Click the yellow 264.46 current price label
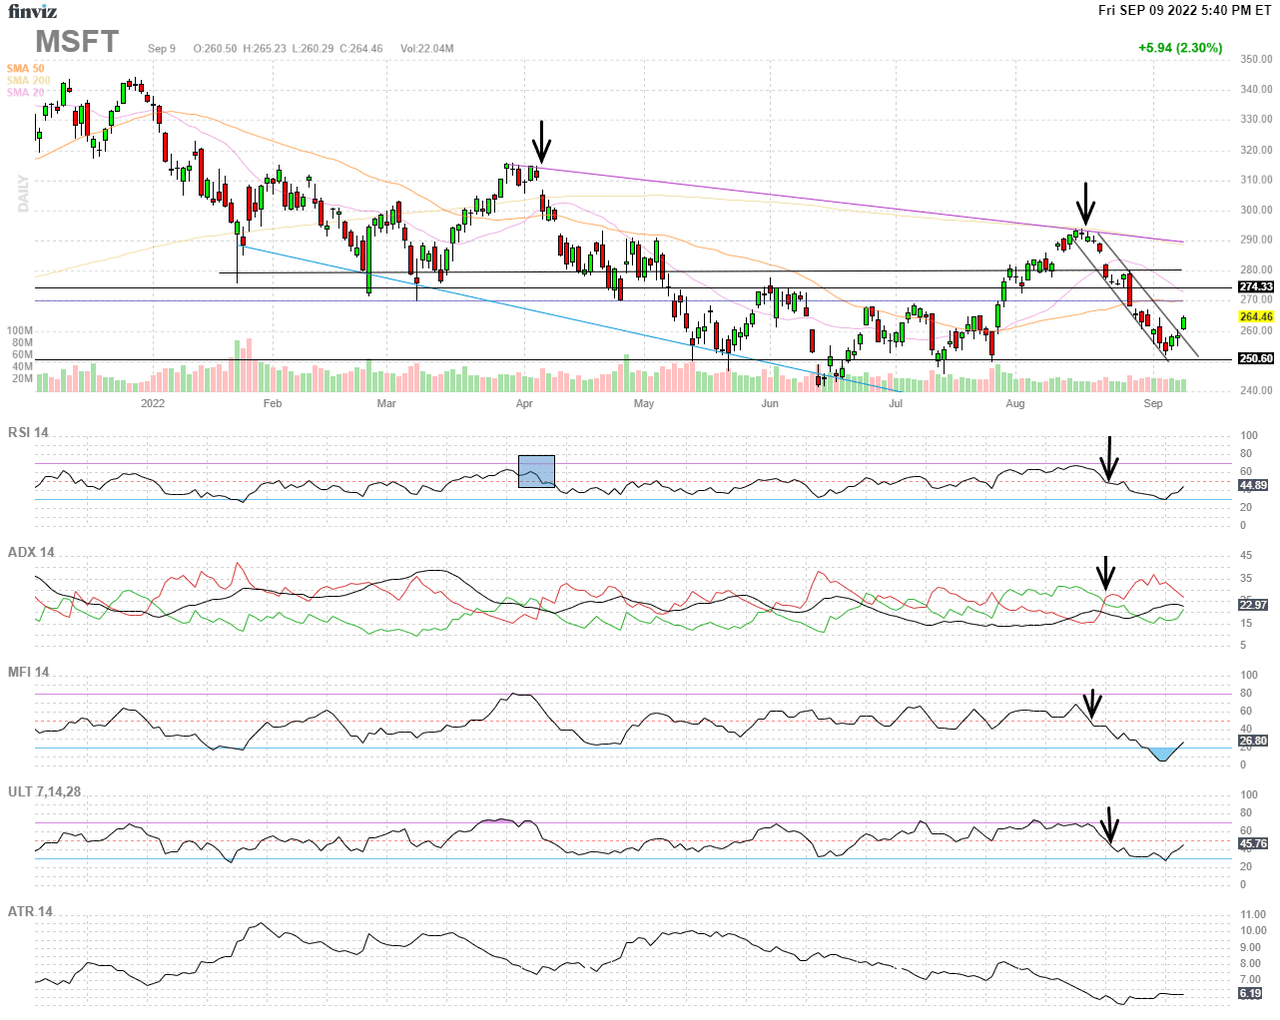This screenshot has height=1020, width=1280. [1256, 317]
